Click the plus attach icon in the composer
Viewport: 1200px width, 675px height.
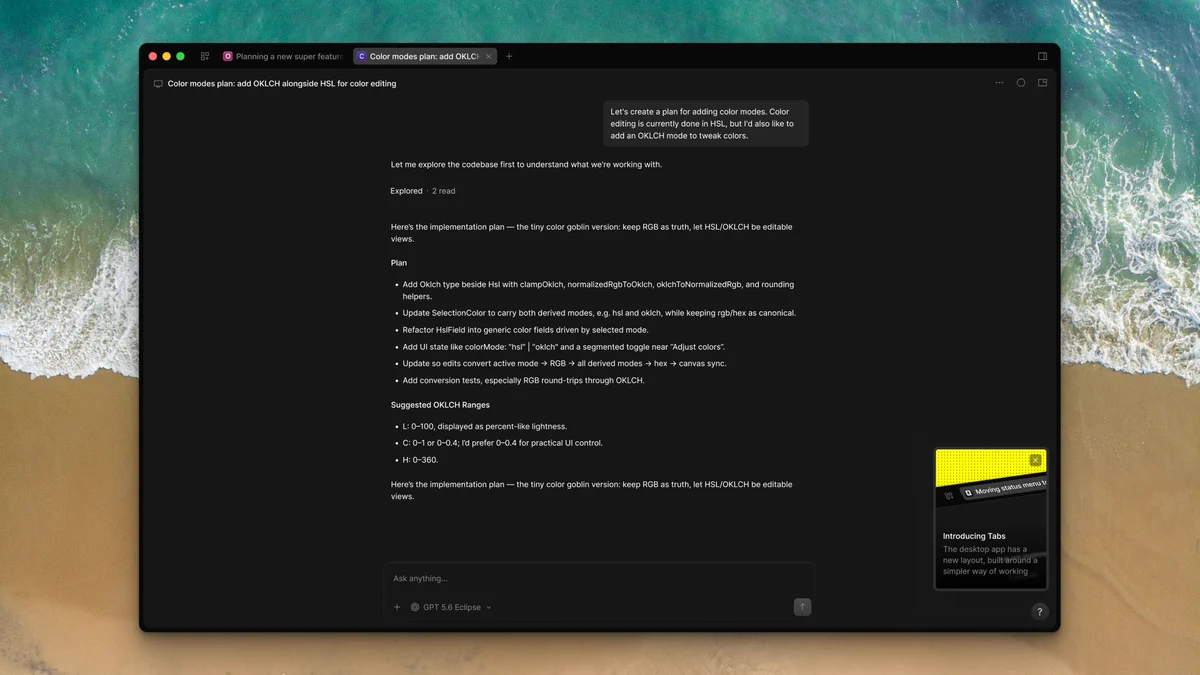click(x=397, y=607)
